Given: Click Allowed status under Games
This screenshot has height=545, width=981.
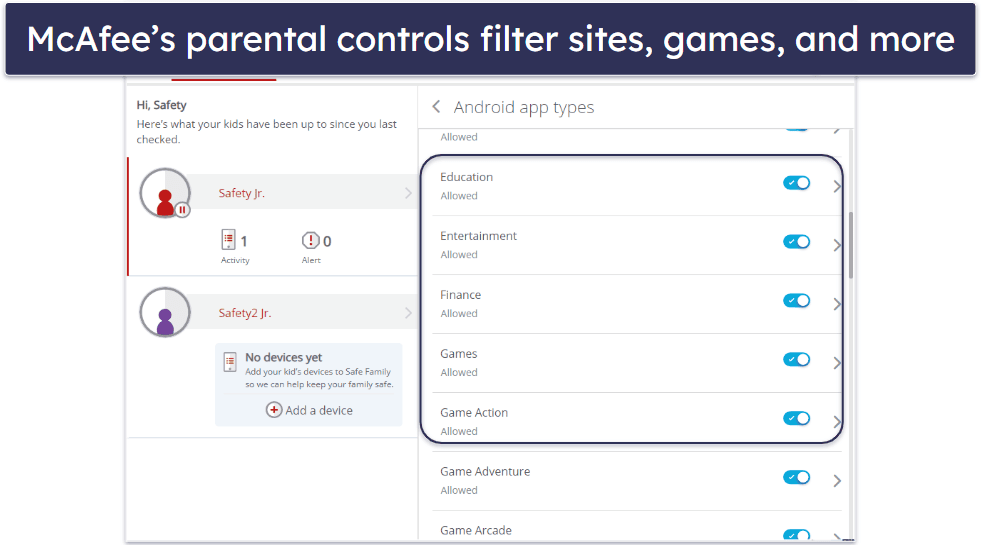Looking at the screenshot, I should (x=459, y=372).
